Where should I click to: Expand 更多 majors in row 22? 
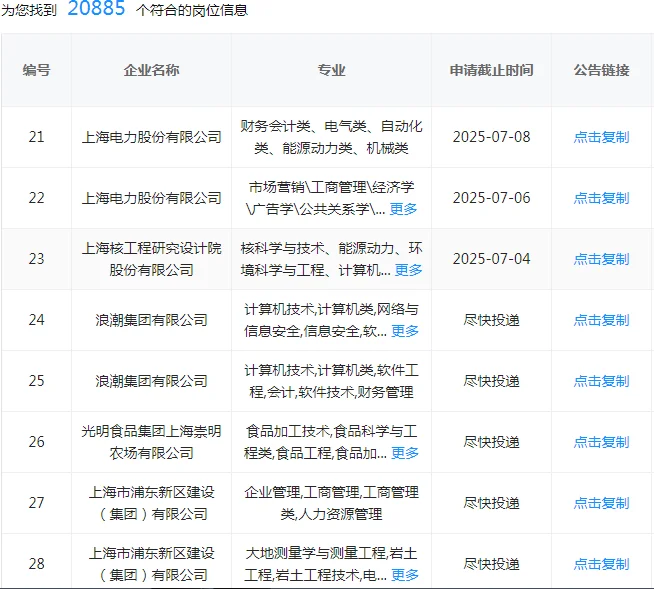(x=403, y=209)
